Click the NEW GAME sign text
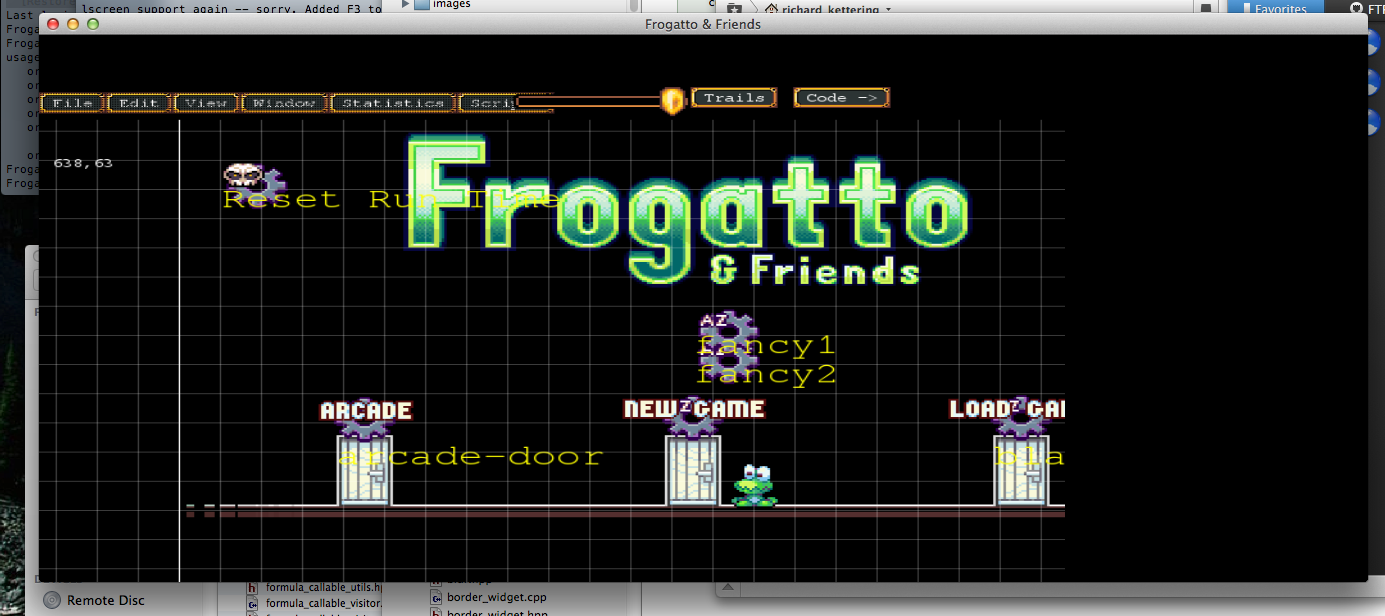Image resolution: width=1385 pixels, height=616 pixels. pos(694,409)
